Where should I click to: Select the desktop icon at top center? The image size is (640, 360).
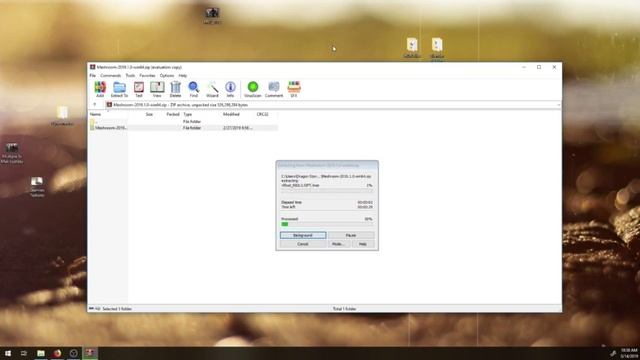212,16
